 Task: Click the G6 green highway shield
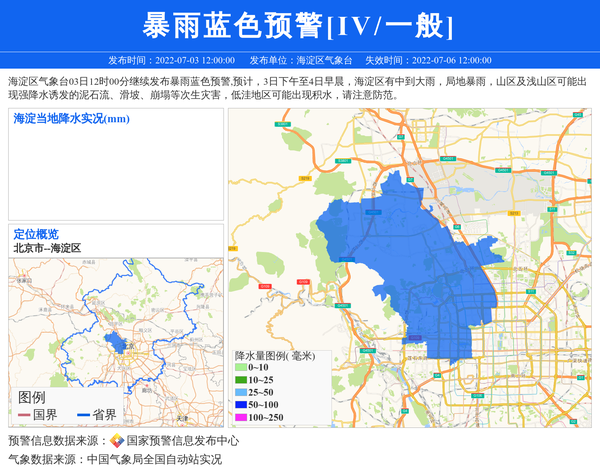point(457,227)
